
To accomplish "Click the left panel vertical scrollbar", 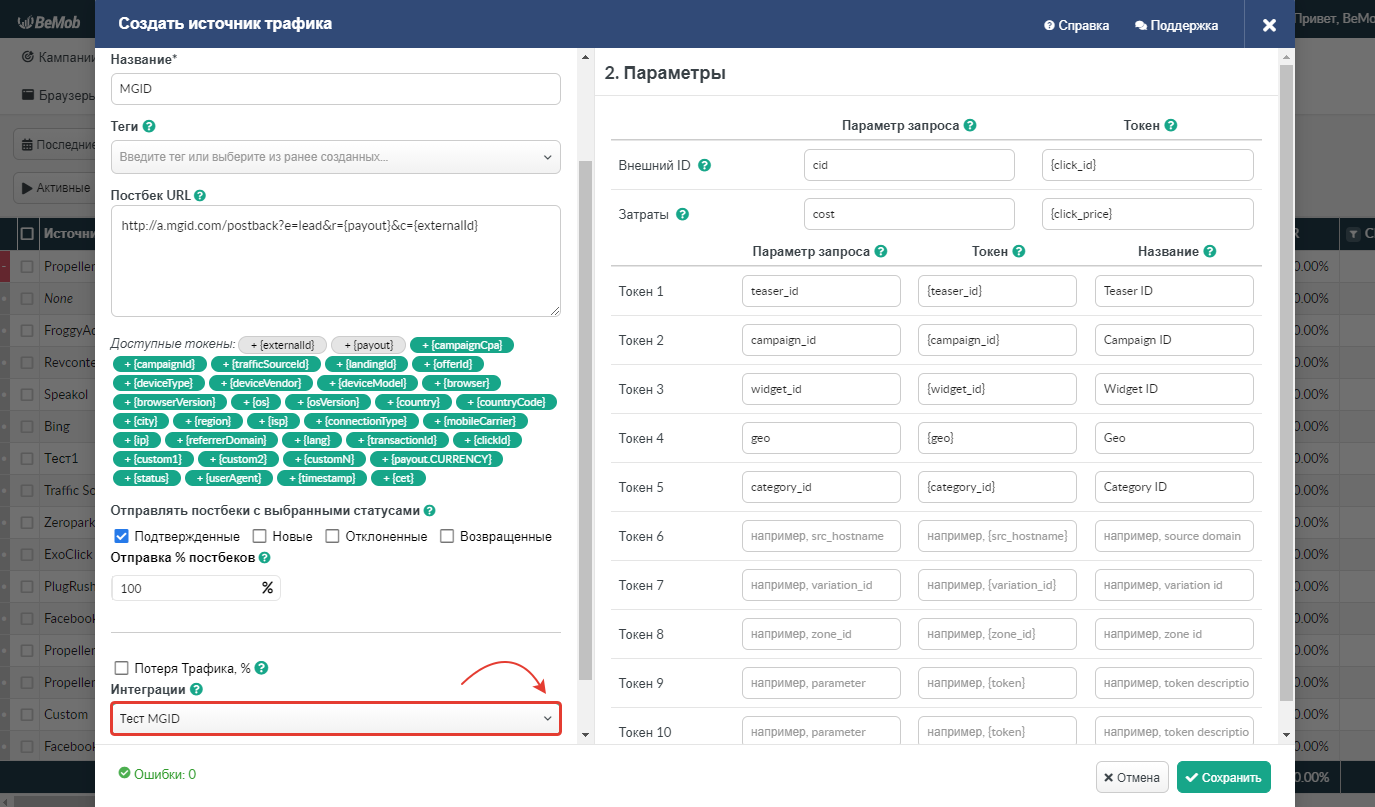I will click(x=586, y=420).
